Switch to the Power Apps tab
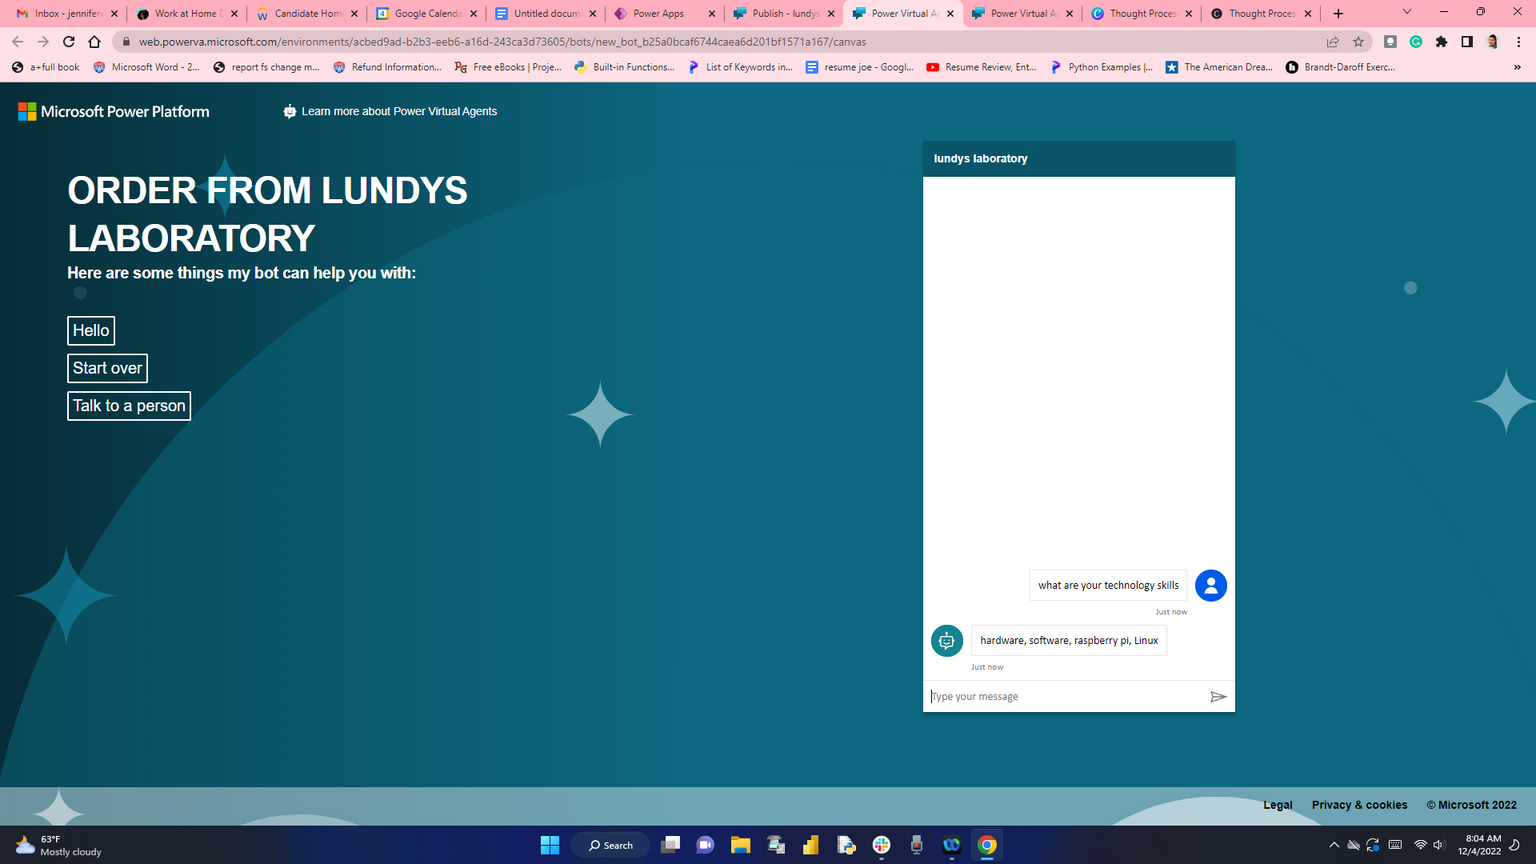 (x=665, y=14)
